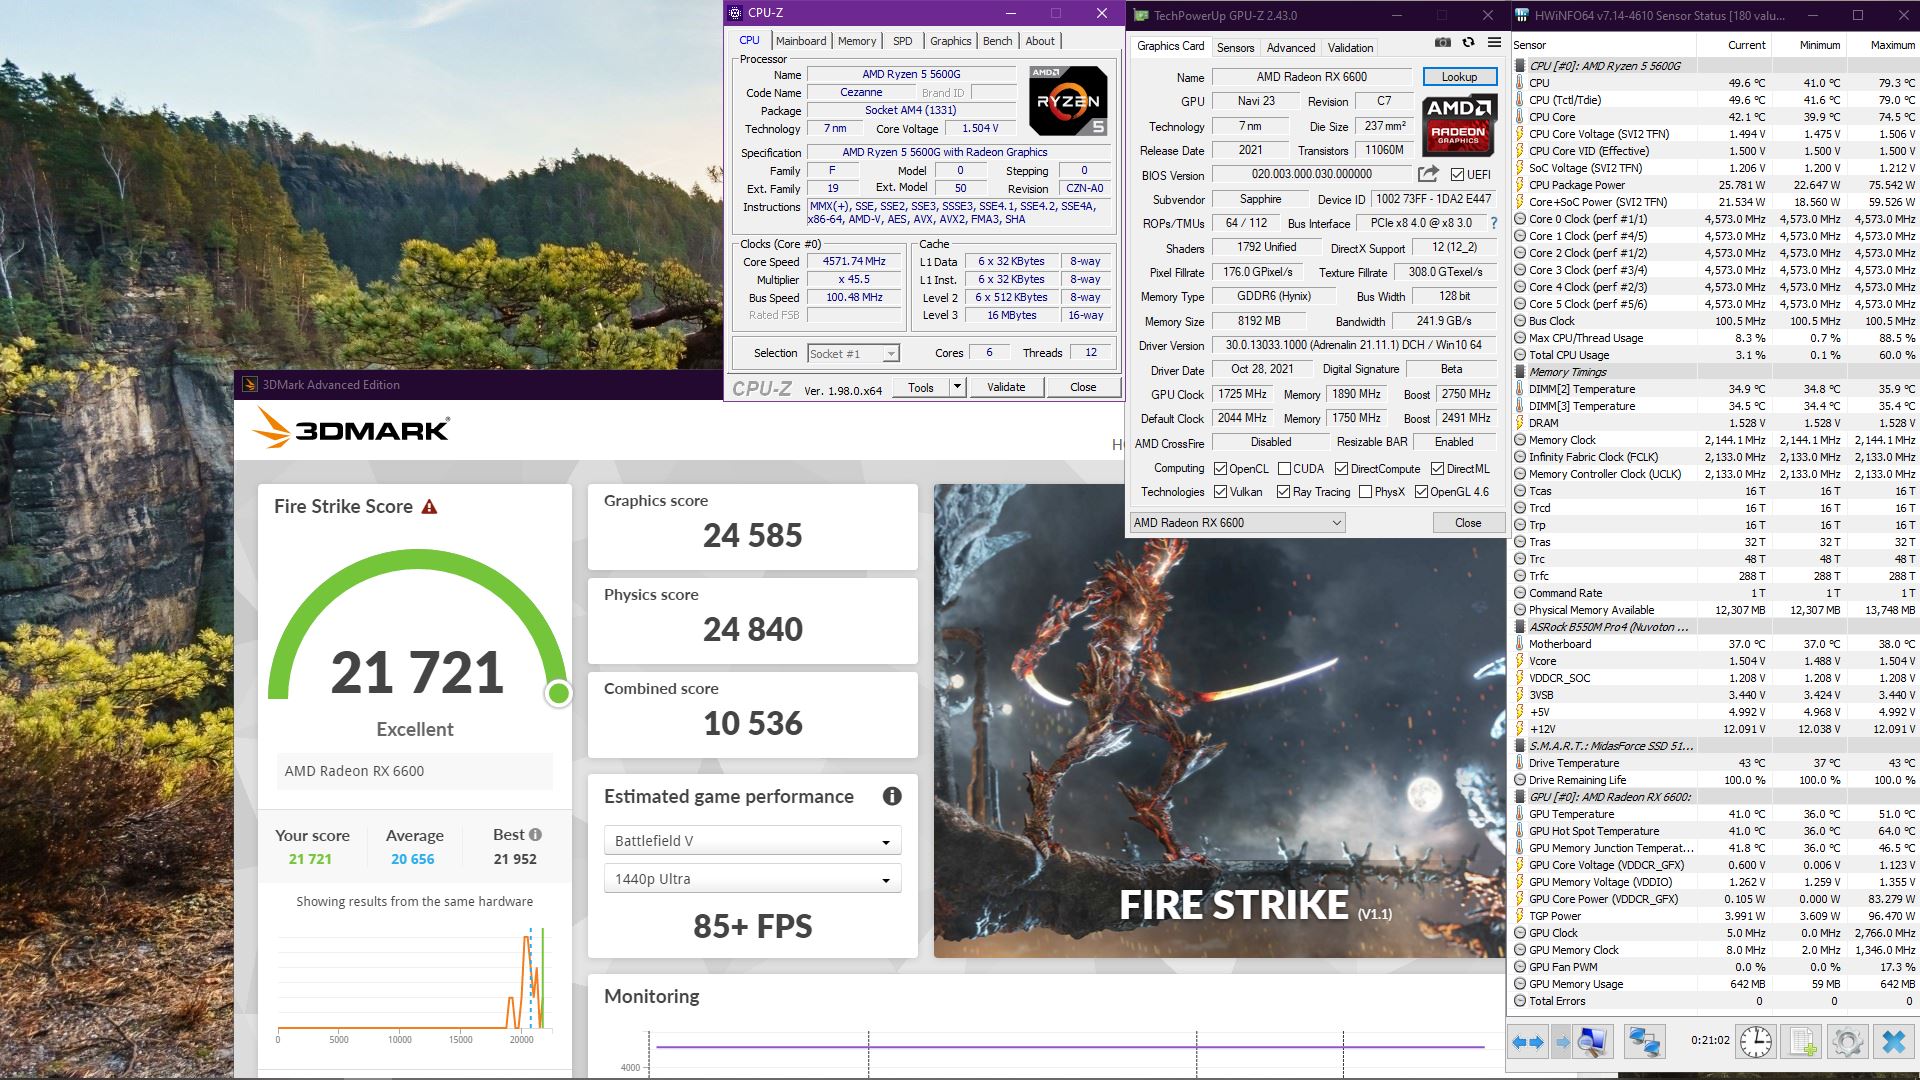Toggle the OpenCL checkbox
This screenshot has height=1080, width=1920.
tap(1220, 469)
